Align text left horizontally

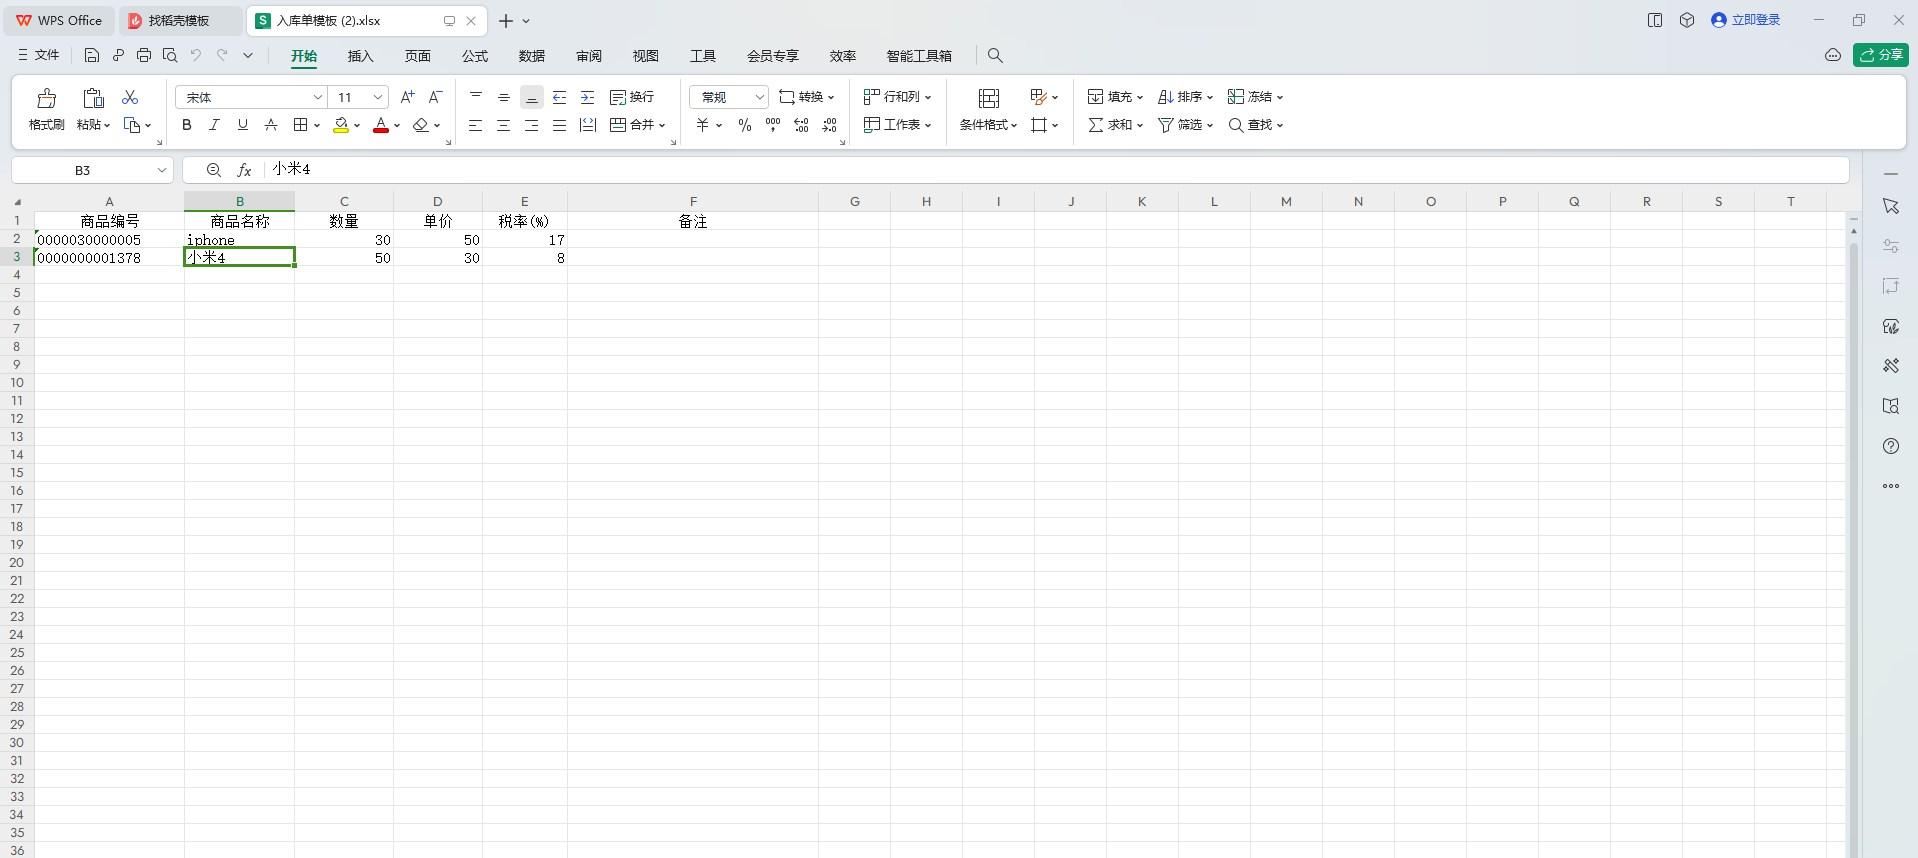pyautogui.click(x=476, y=125)
